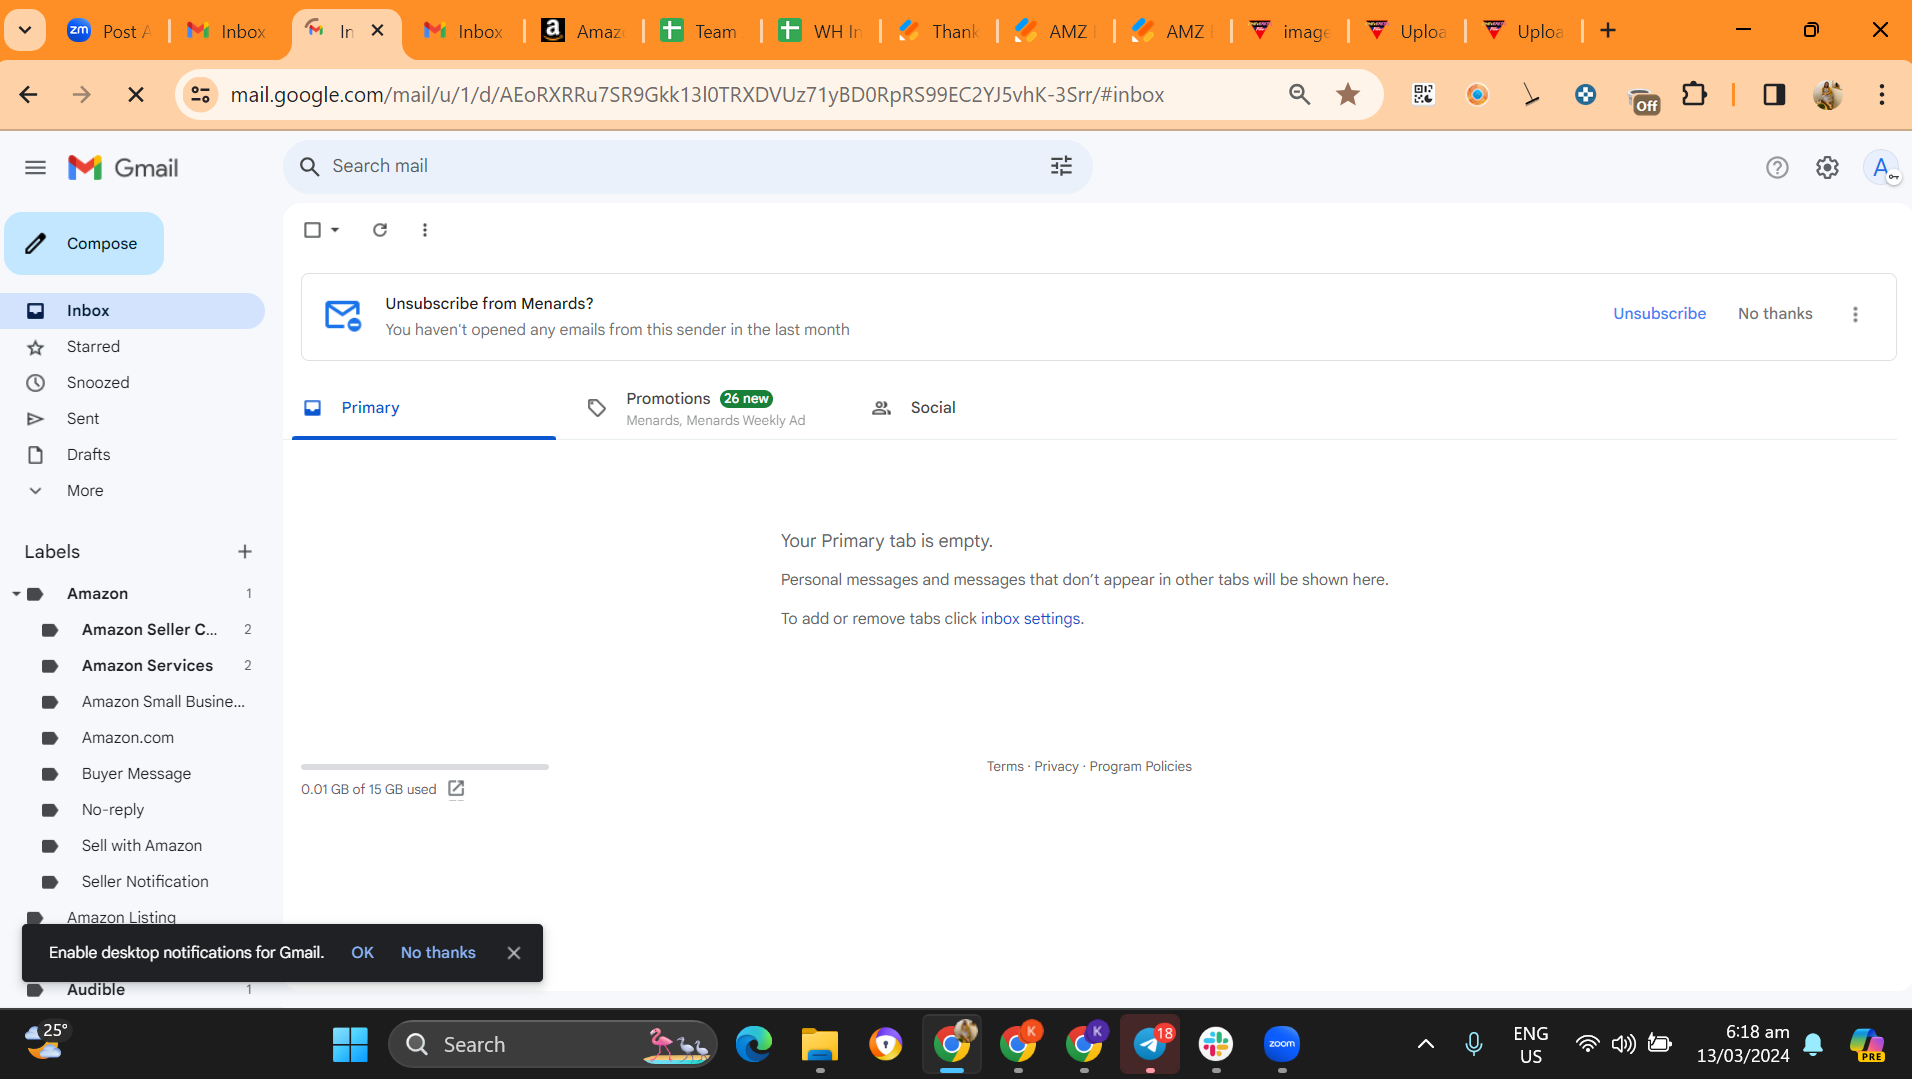Screen dimensions: 1912x1079
Task: Close the desktop notifications toast
Action: [x=514, y=953]
